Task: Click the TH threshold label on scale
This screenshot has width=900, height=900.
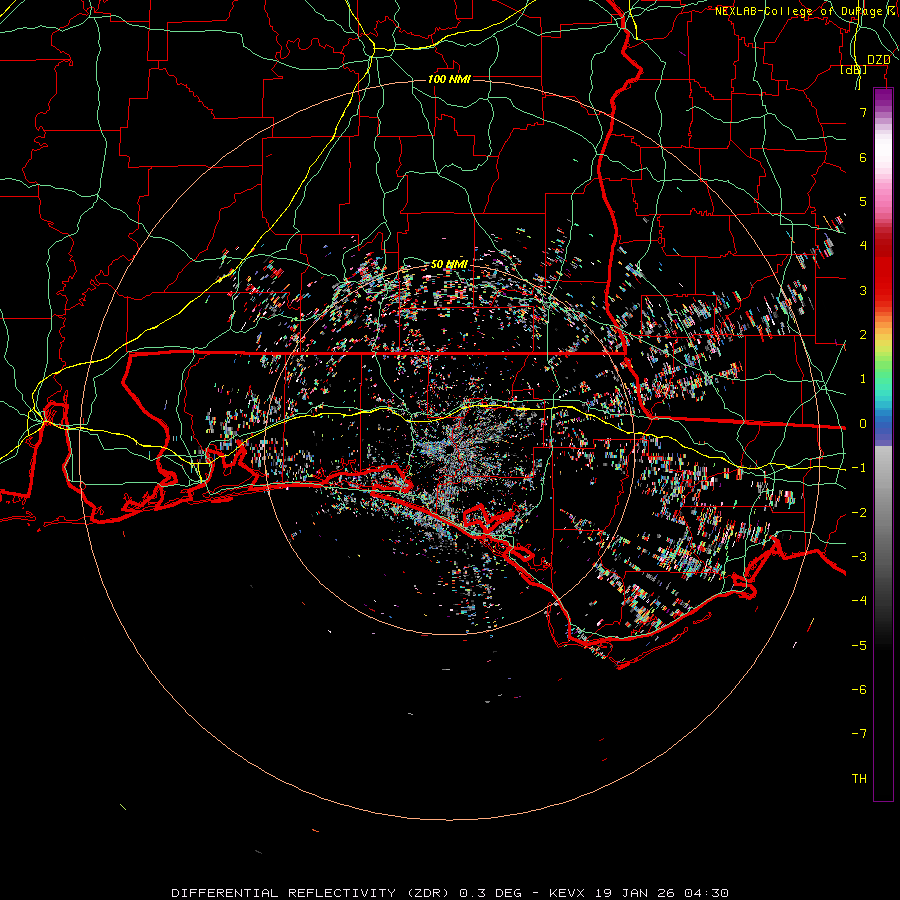Action: [859, 779]
